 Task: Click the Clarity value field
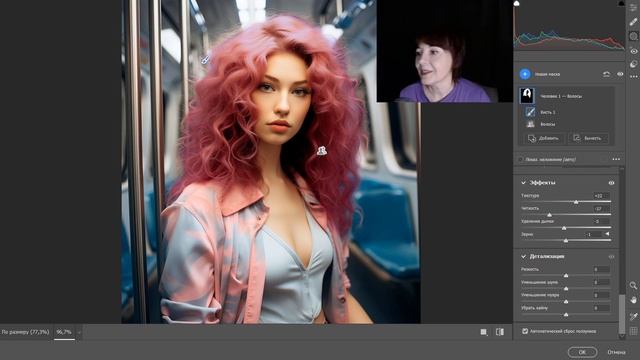(601, 208)
